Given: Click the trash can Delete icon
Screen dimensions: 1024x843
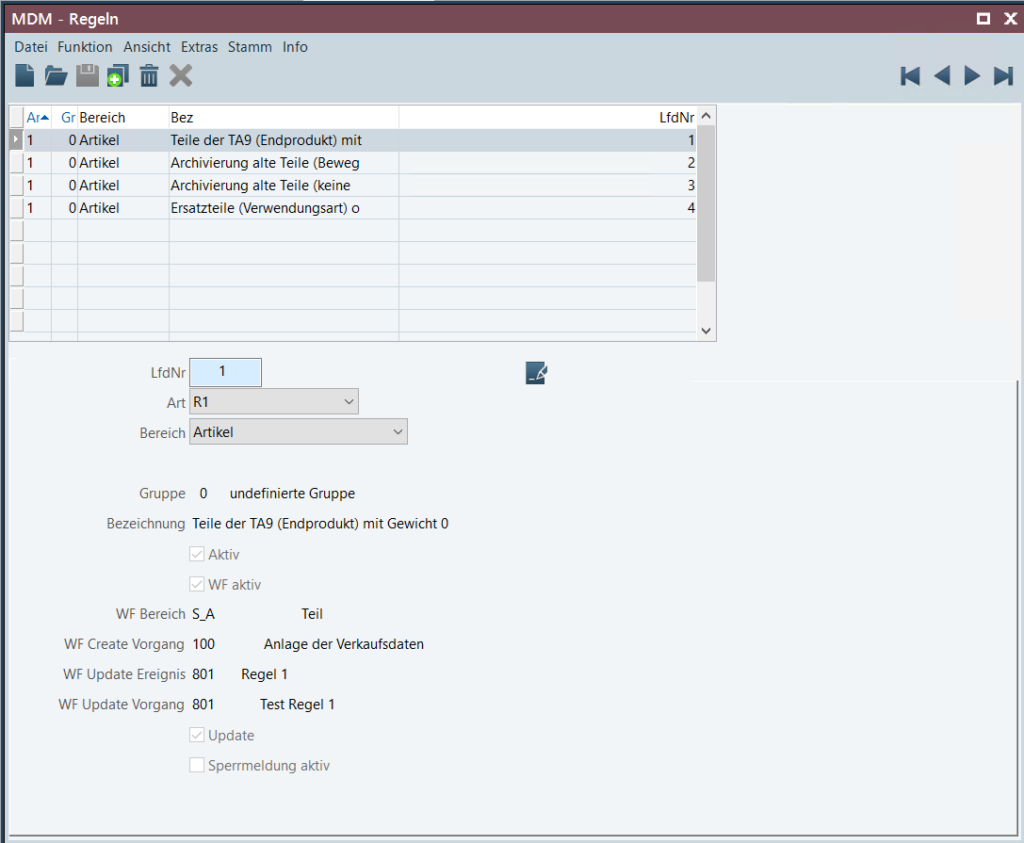Looking at the screenshot, I should coord(149,76).
